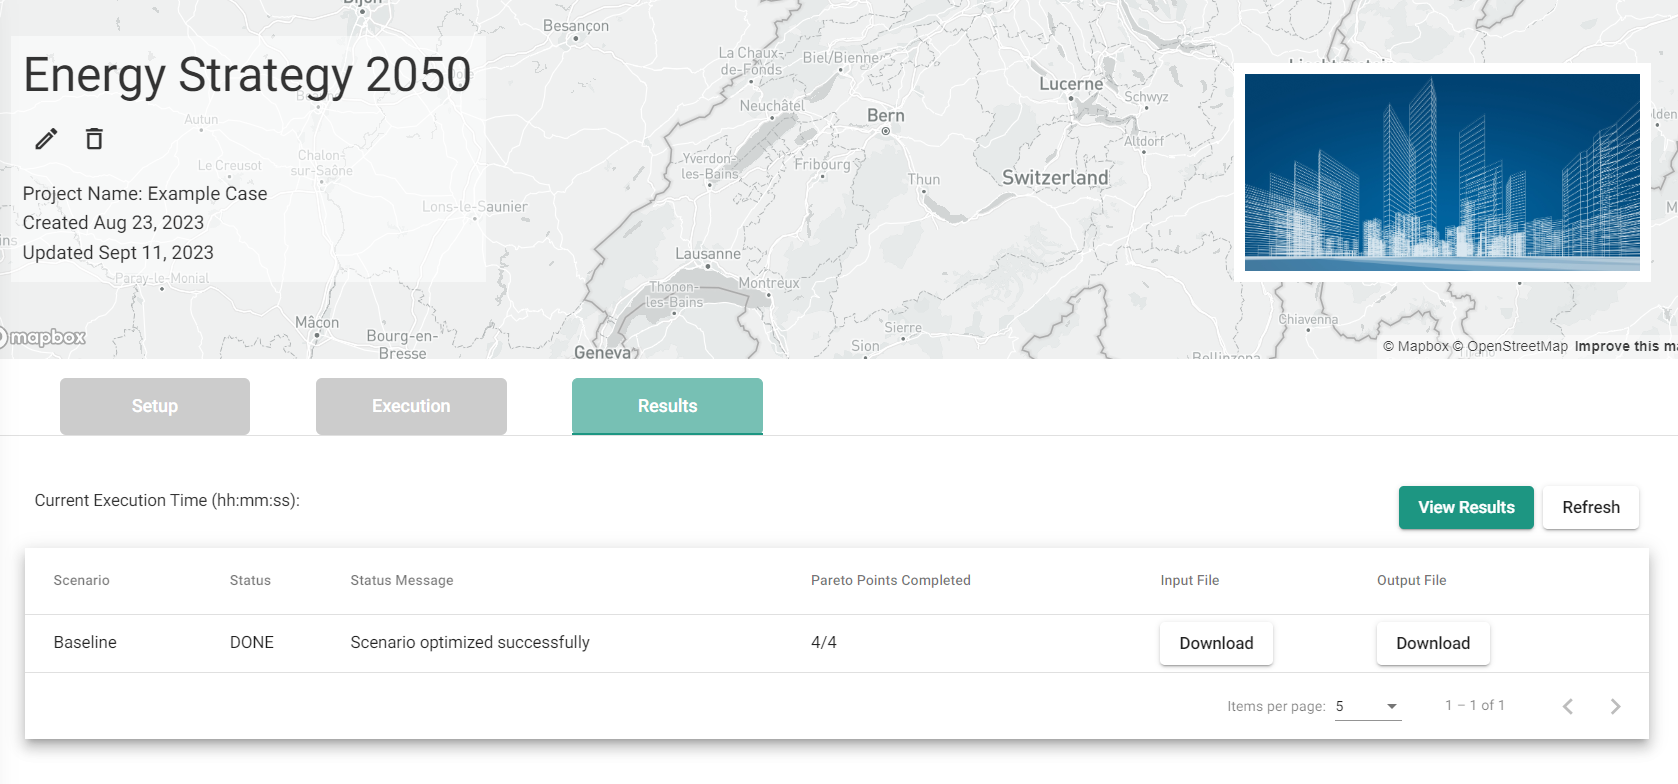Switch to the Setup tab
The width and height of the screenshot is (1678, 784).
click(x=155, y=406)
